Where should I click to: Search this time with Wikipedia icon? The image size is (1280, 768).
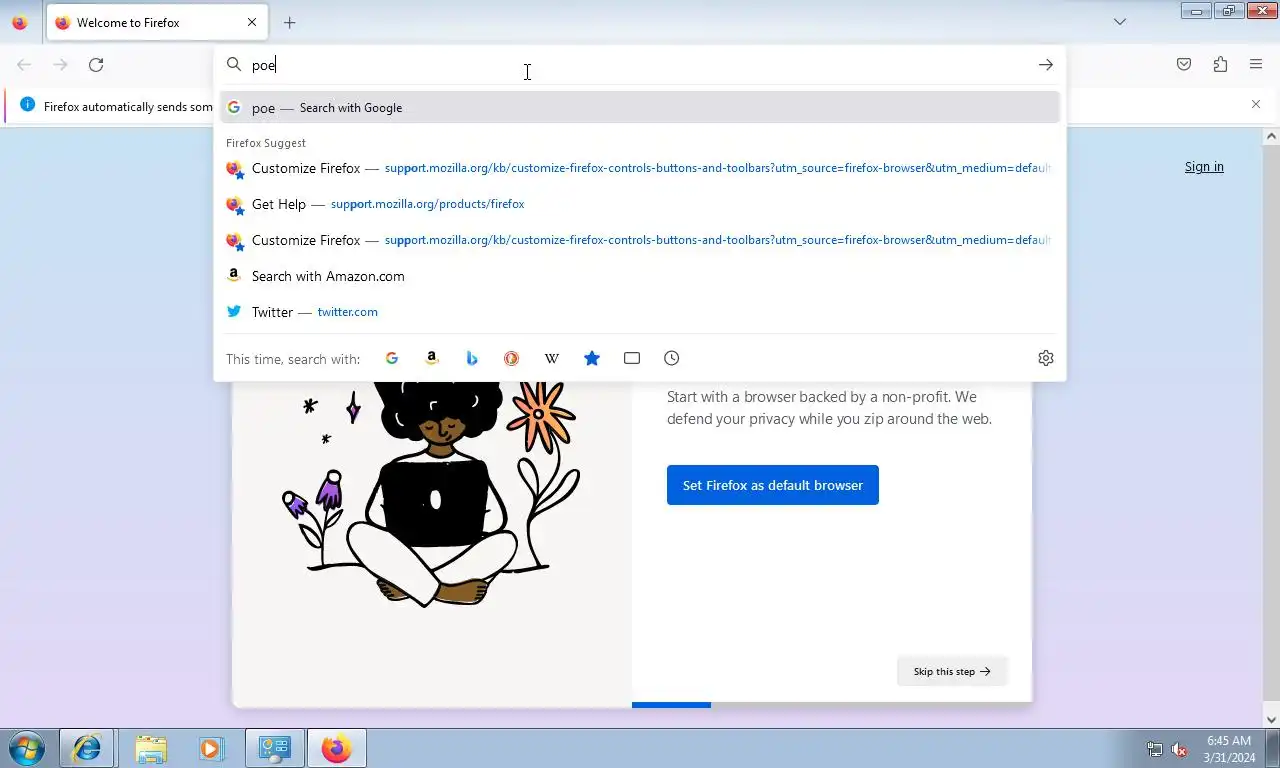tap(552, 358)
